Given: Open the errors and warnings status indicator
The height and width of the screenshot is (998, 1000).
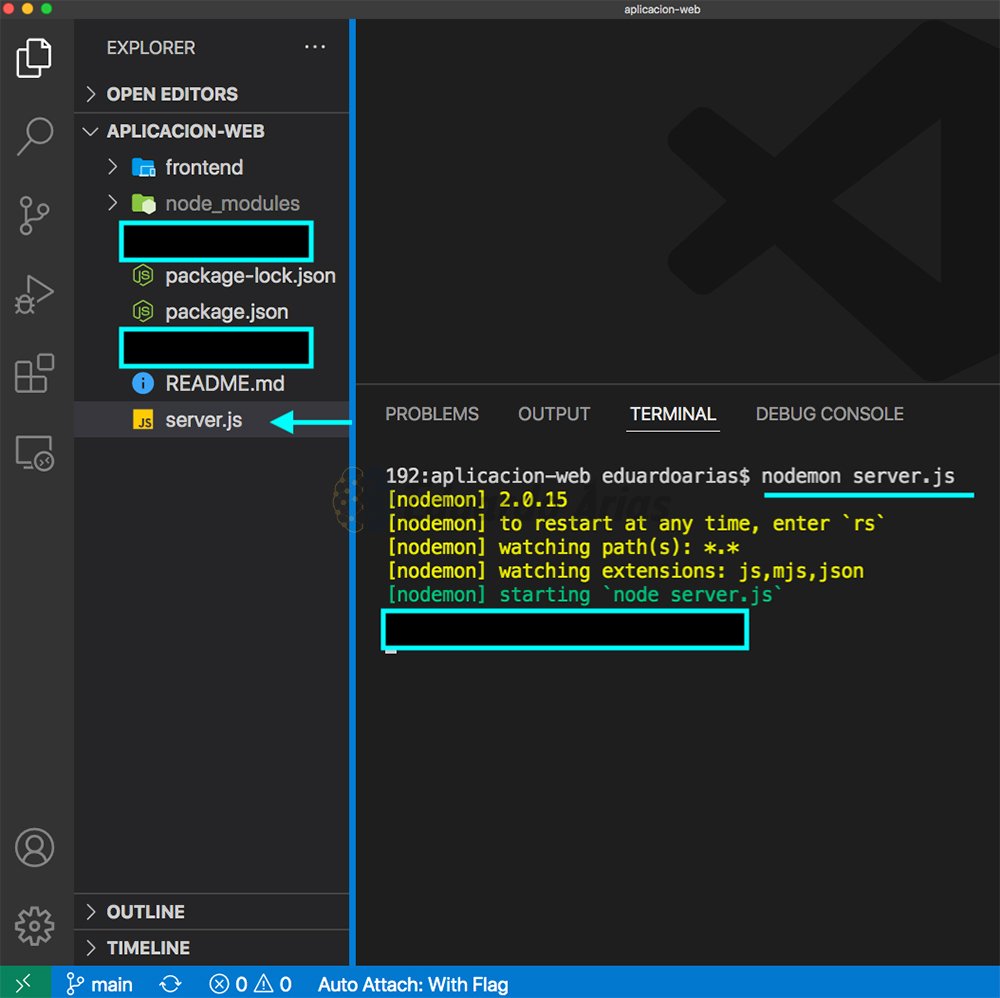Looking at the screenshot, I should [250, 984].
